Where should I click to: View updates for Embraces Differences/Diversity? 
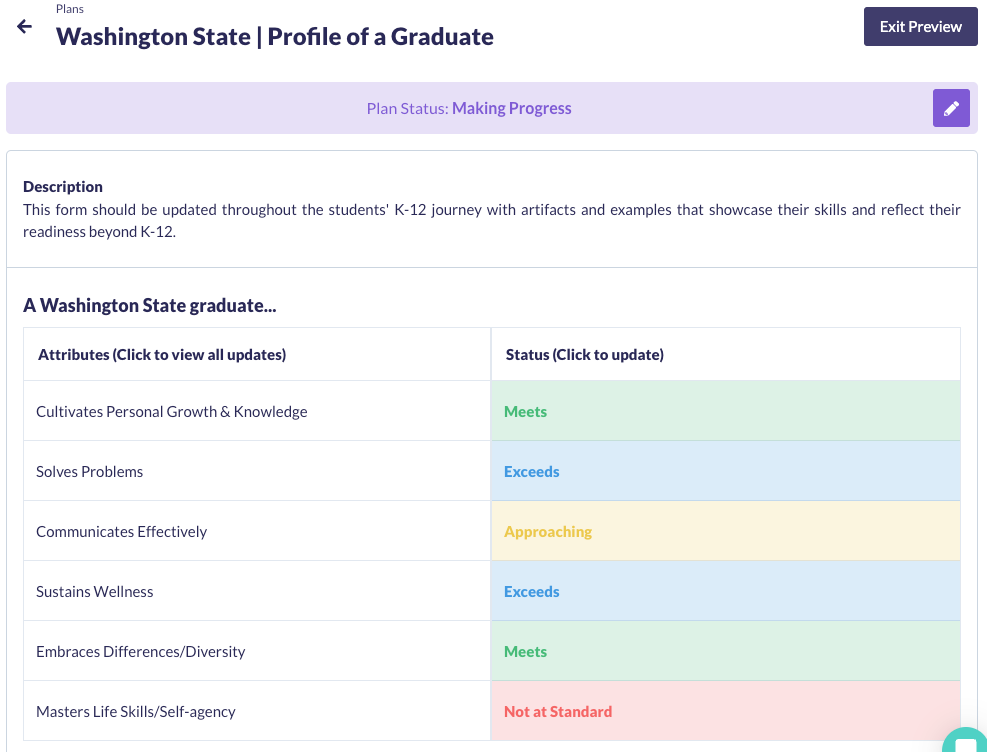141,651
